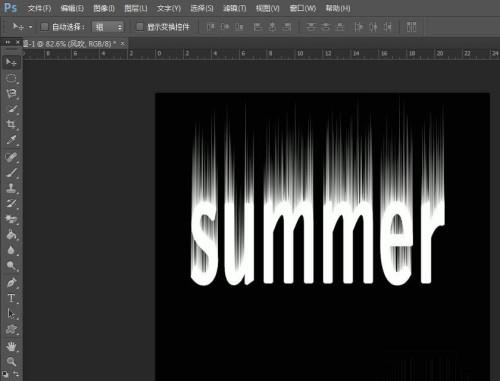500x381 pixels.
Task: Select the Clone Stamp tool
Action: (x=11, y=187)
